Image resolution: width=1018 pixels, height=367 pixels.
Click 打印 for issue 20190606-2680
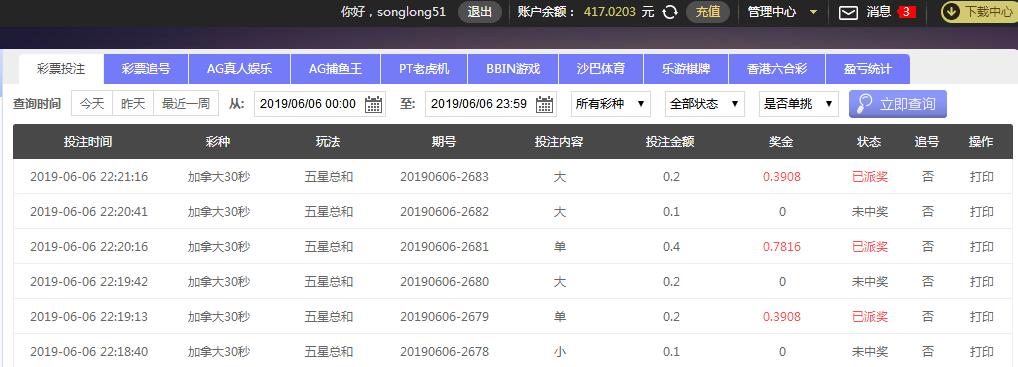(982, 282)
